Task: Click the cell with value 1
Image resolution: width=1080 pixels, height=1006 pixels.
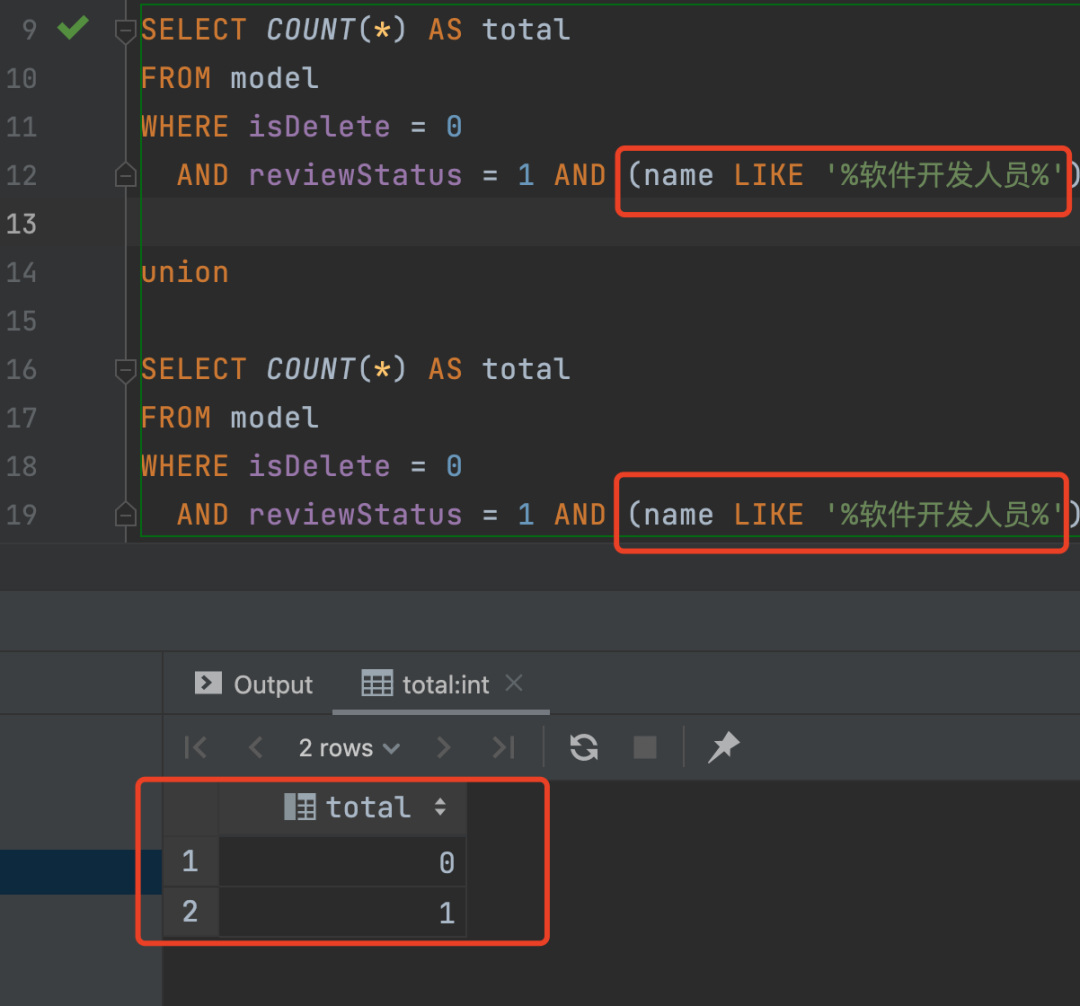Action: coord(342,912)
